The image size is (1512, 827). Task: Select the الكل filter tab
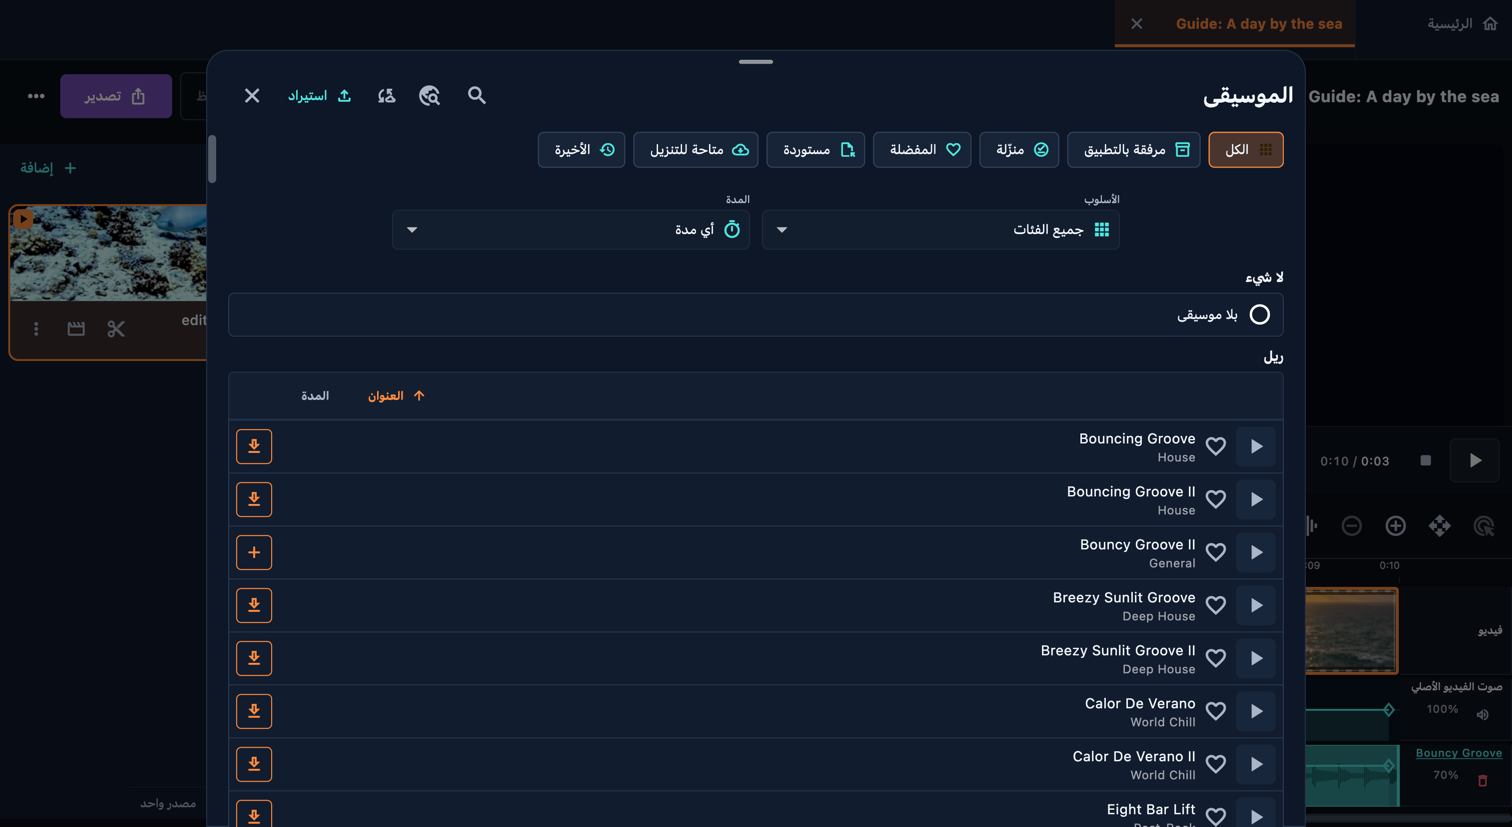pos(1246,150)
